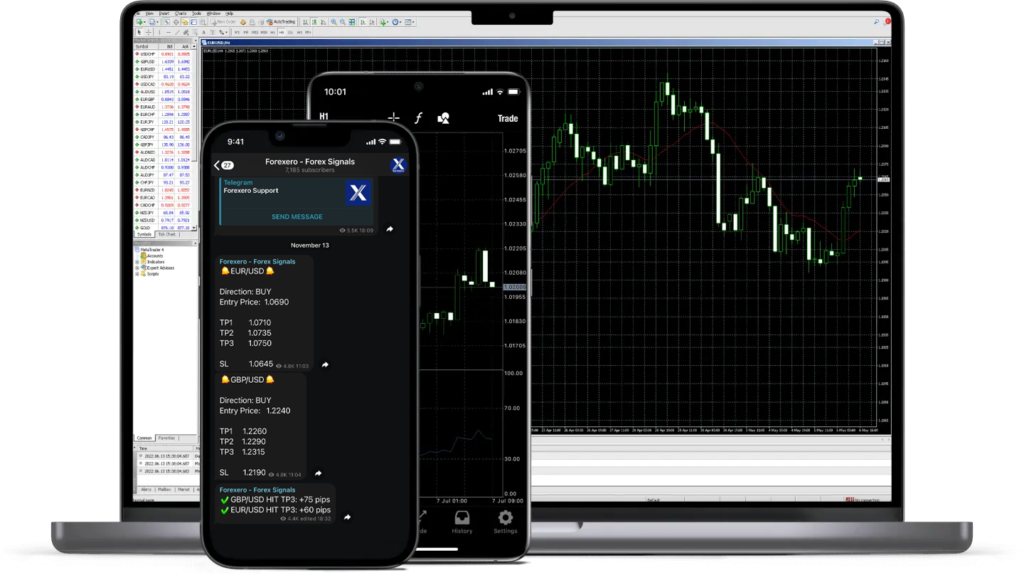Screen dimensions: 1024x580
Task: Tap the chart objects shapes icon
Action: tap(444, 118)
